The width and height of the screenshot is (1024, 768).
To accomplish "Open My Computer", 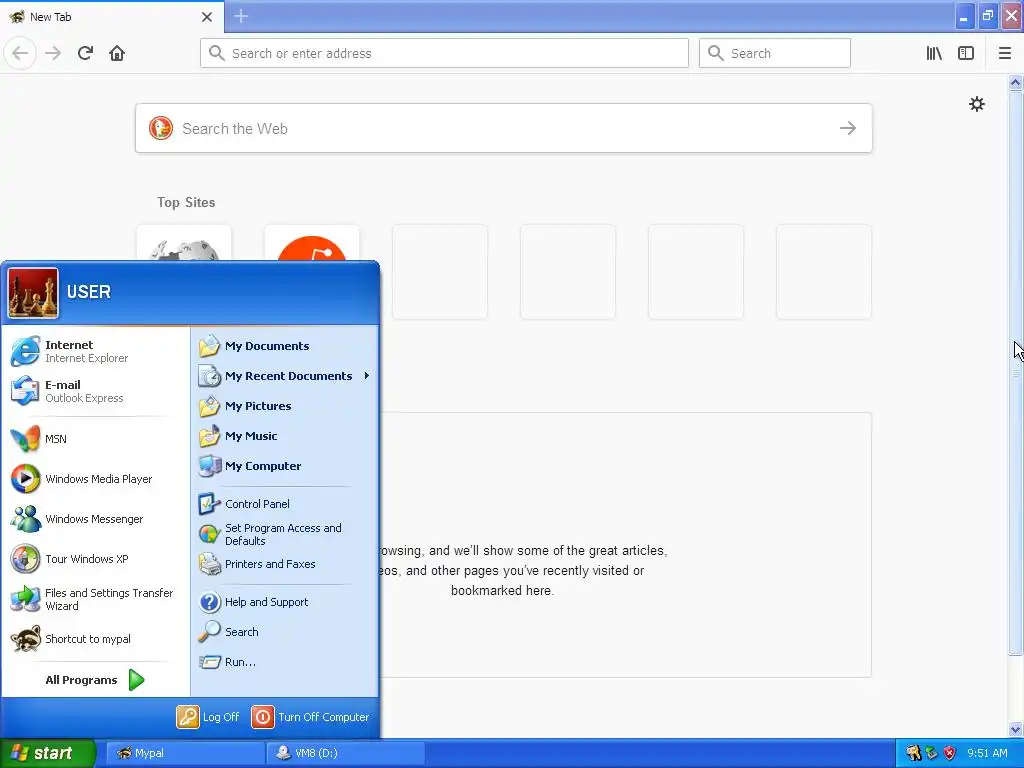I will tap(284, 466).
